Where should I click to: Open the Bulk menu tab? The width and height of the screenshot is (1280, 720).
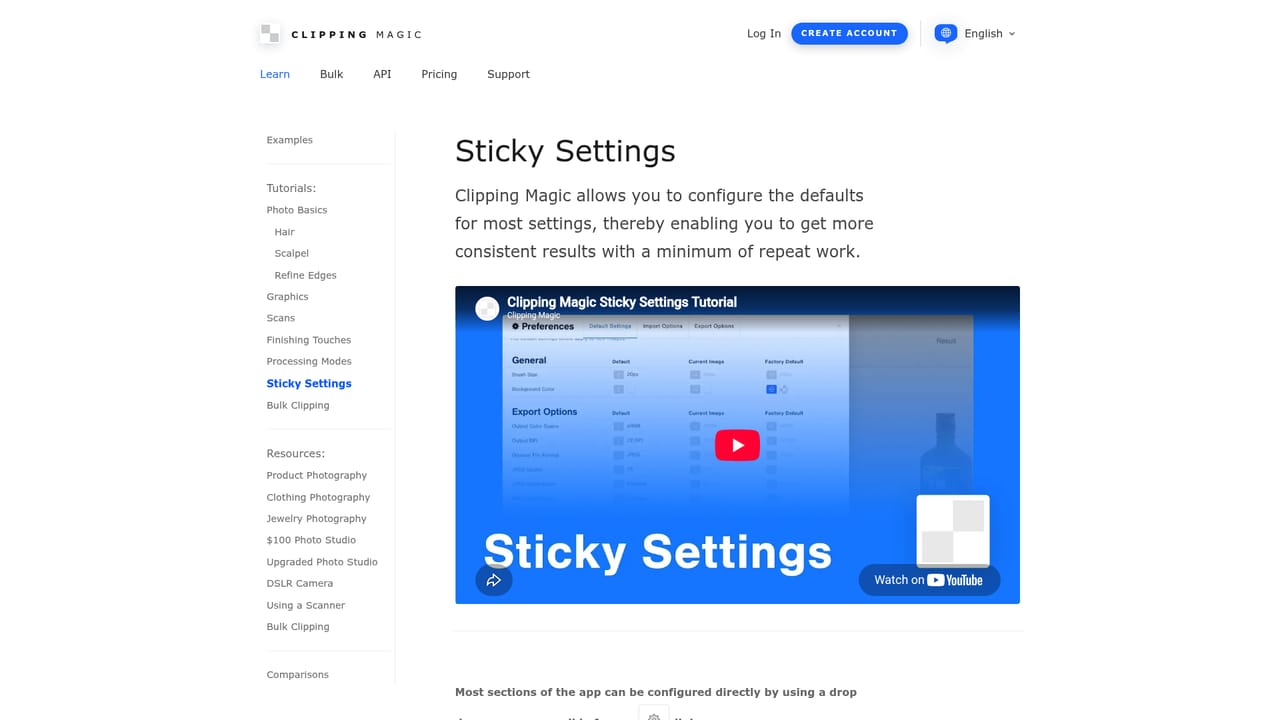click(331, 74)
